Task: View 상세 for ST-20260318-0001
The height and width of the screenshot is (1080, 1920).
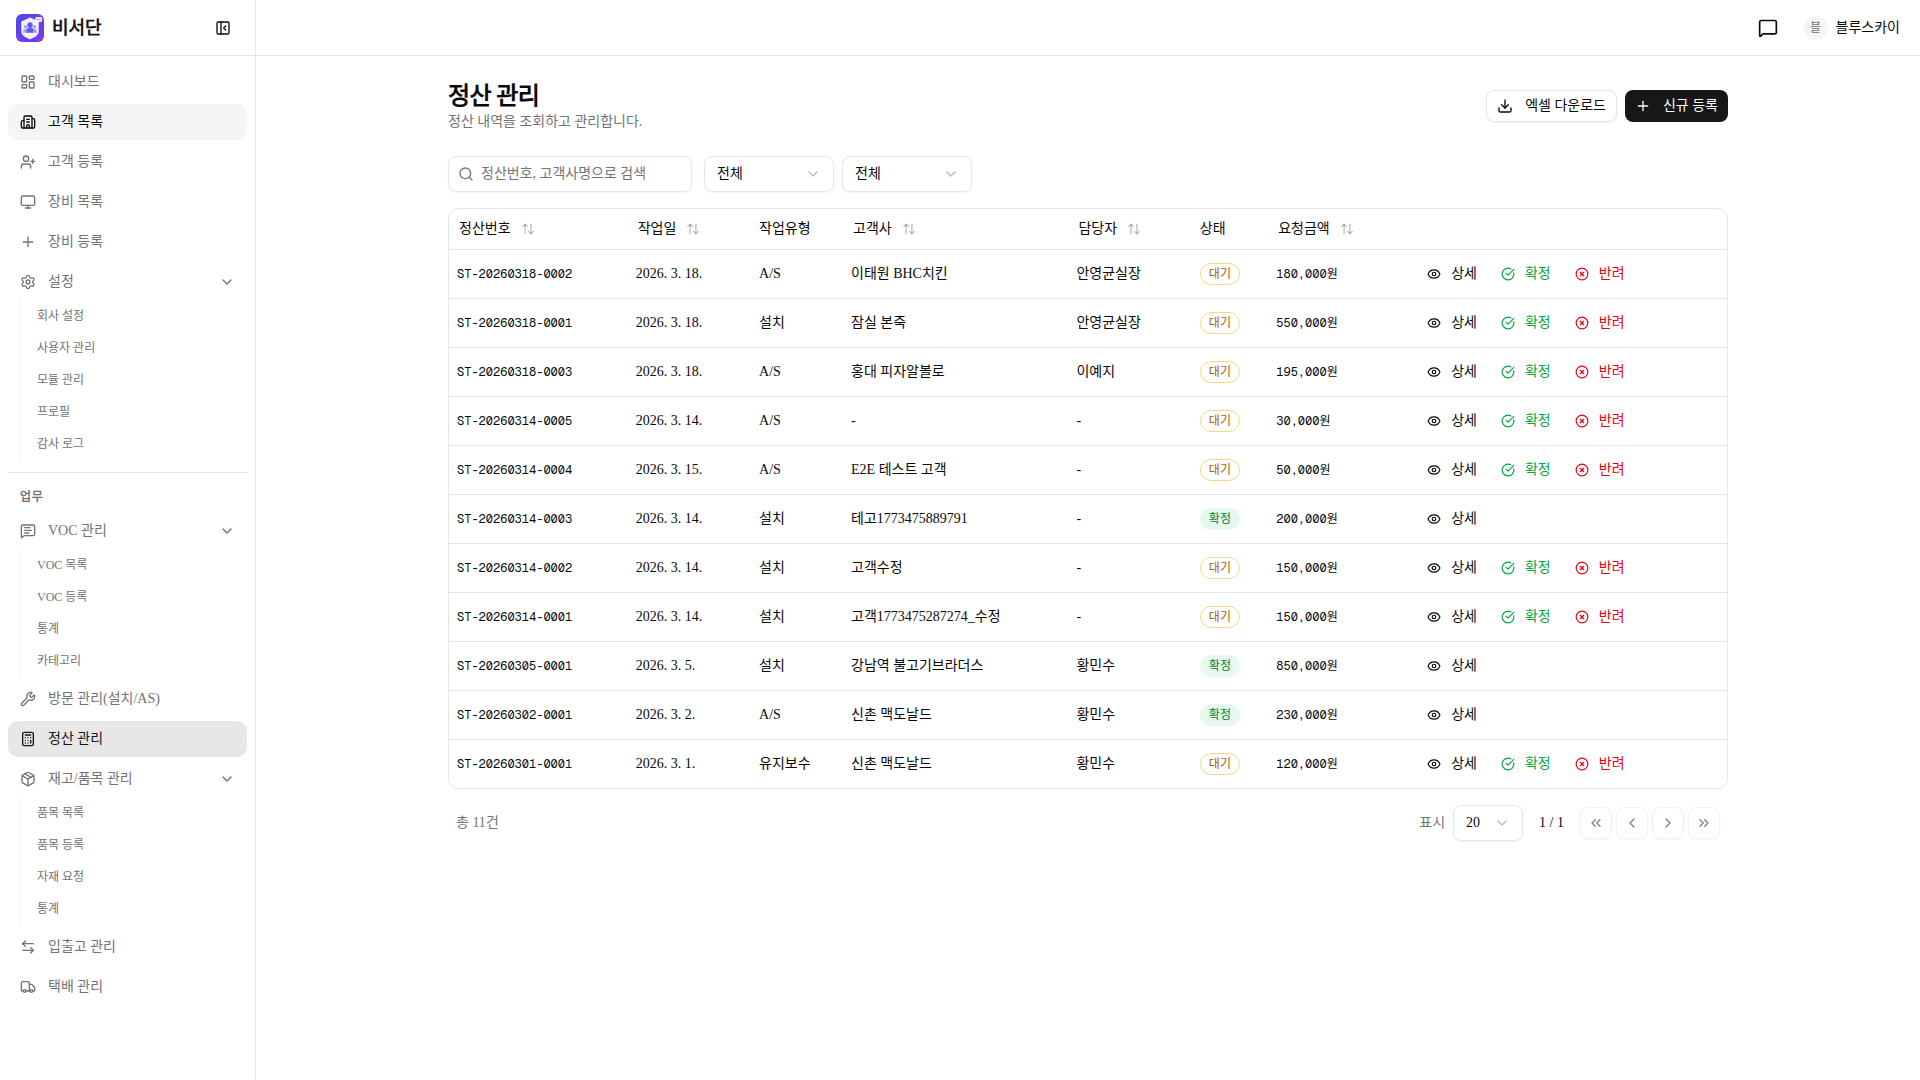Action: click(1451, 323)
